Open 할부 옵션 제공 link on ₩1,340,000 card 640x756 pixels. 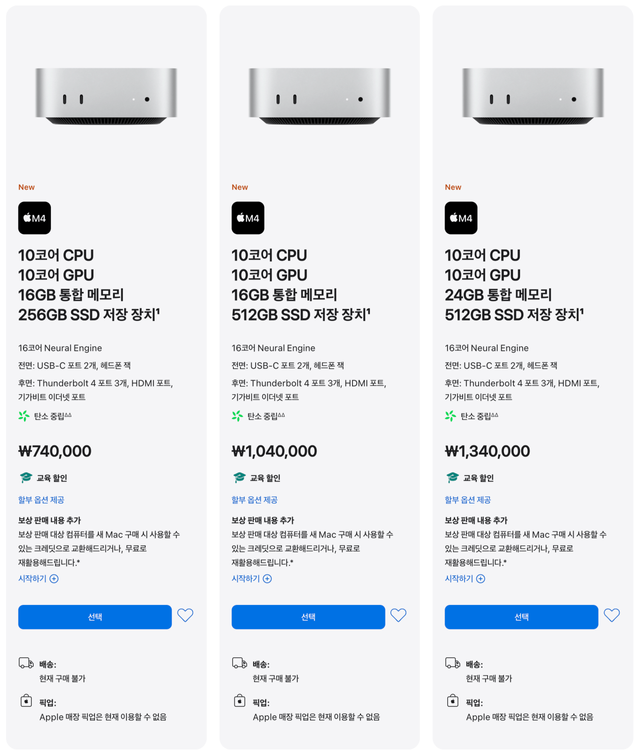[x=468, y=499]
